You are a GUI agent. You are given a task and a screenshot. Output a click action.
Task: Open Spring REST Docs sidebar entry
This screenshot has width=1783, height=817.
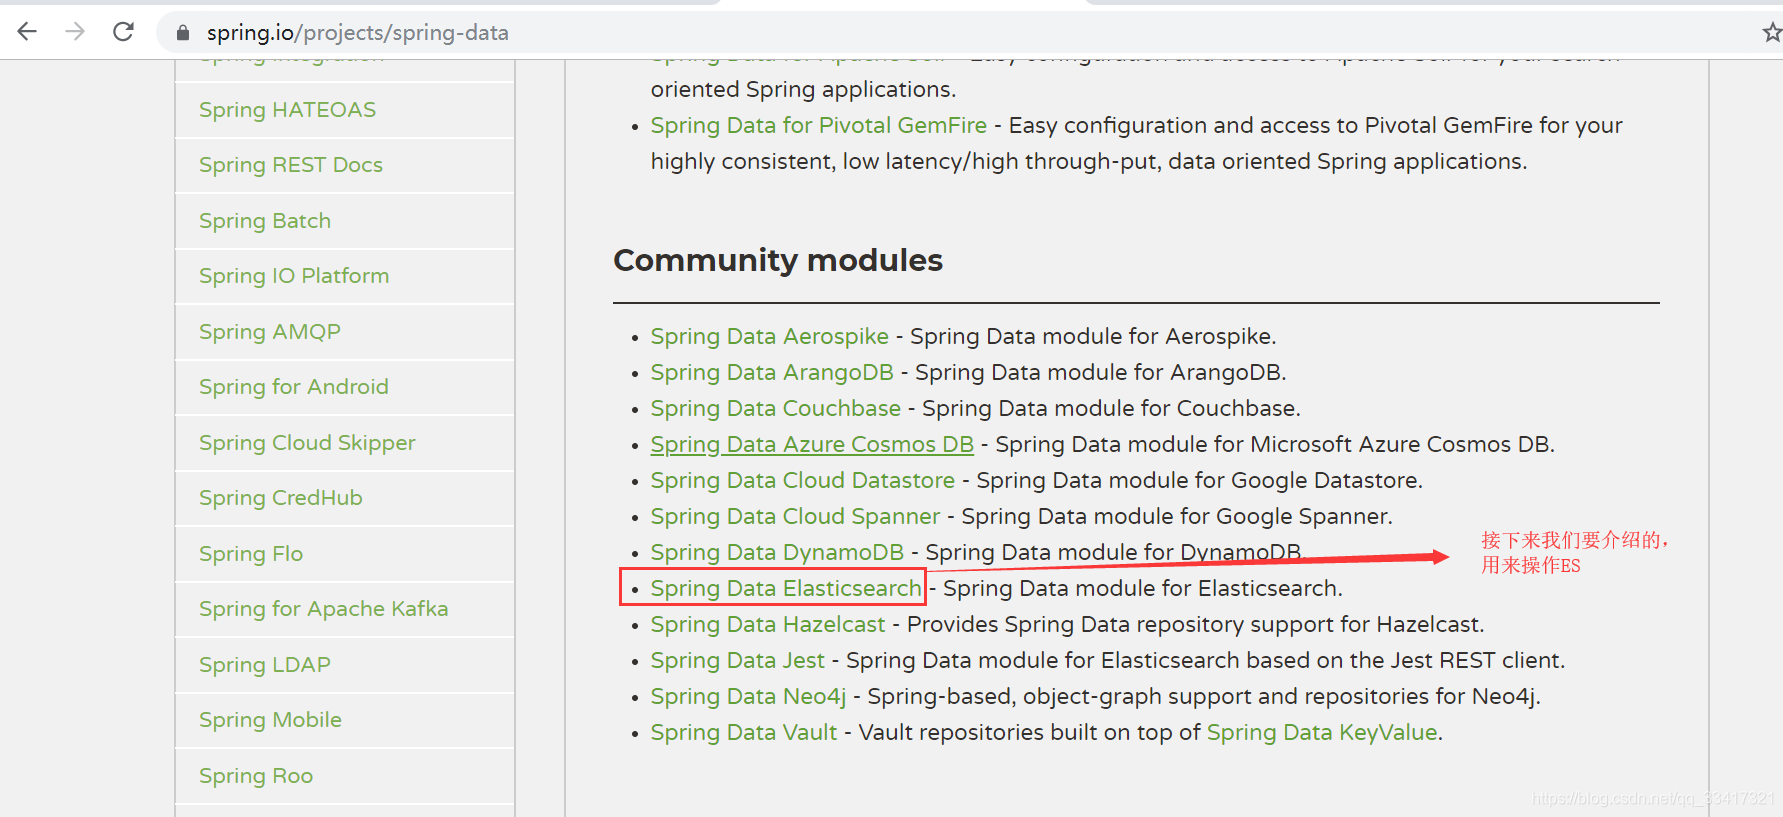[x=291, y=165]
